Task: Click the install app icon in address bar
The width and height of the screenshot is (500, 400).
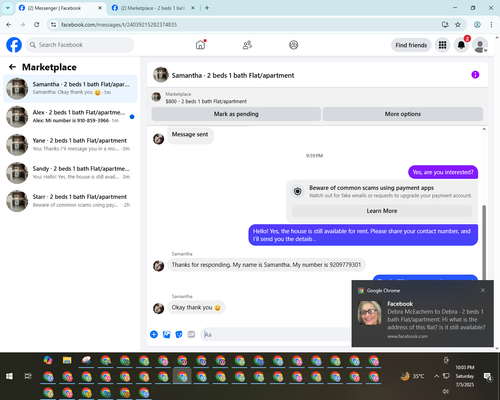Action: click(x=445, y=24)
